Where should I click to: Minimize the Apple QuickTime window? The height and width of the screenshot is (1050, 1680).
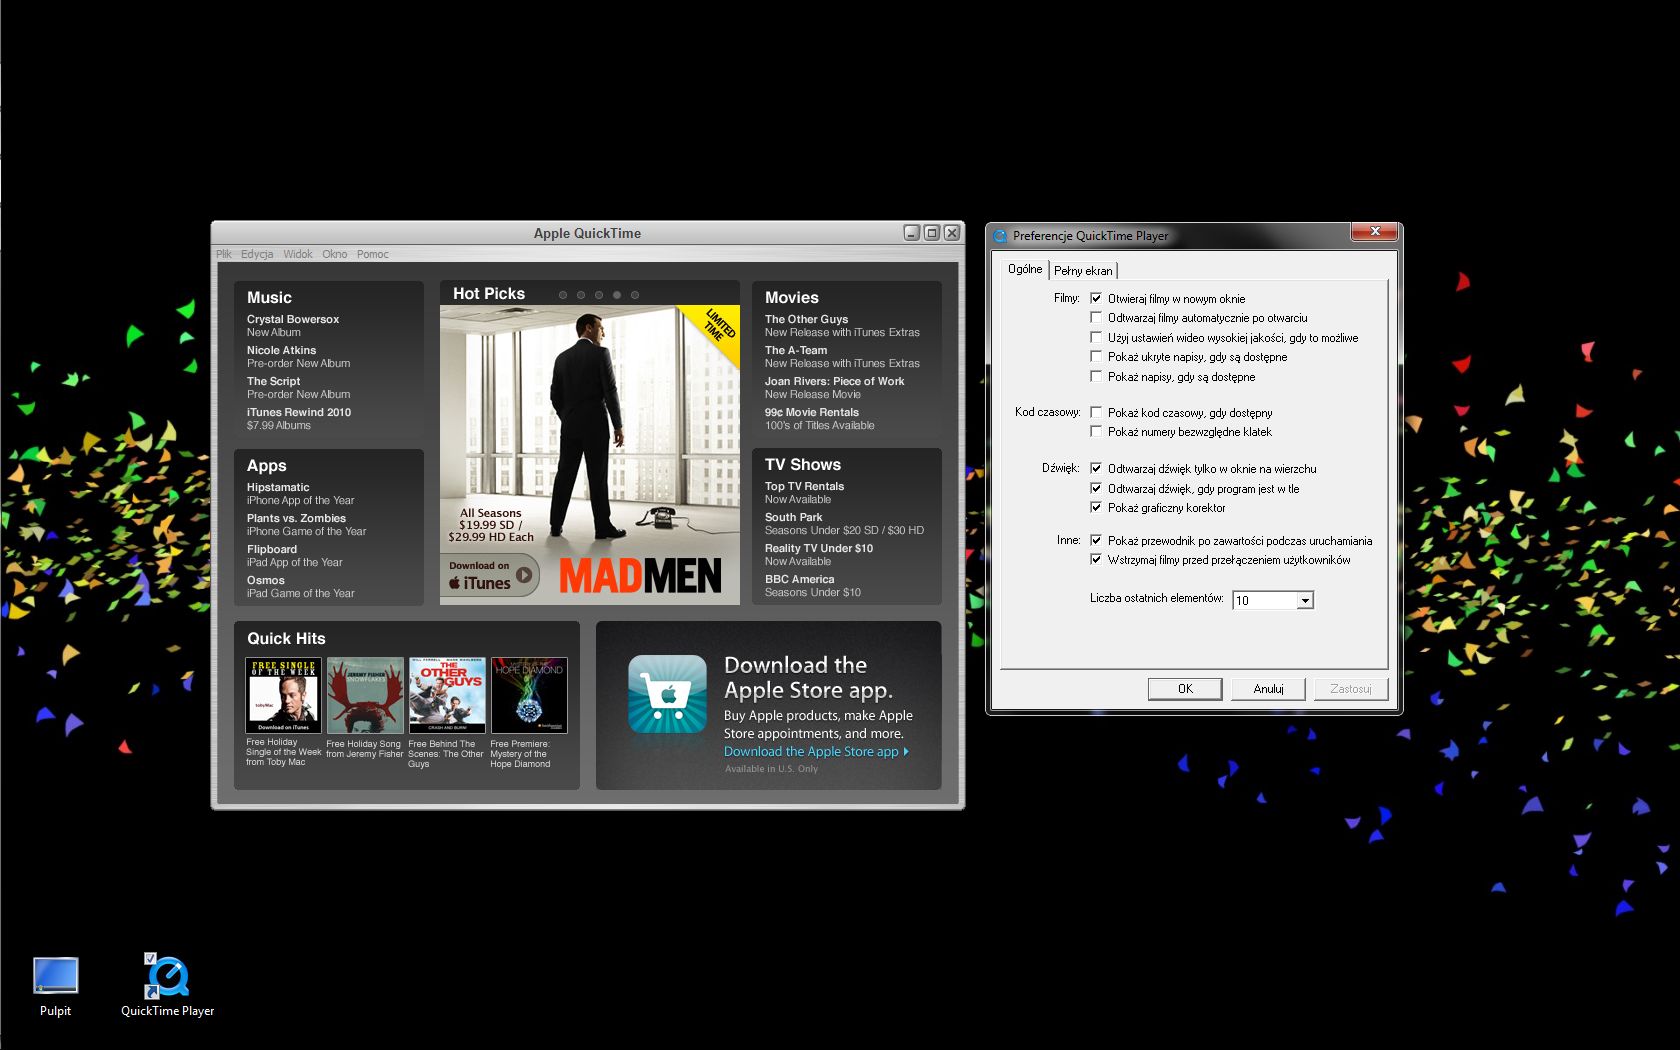click(911, 233)
